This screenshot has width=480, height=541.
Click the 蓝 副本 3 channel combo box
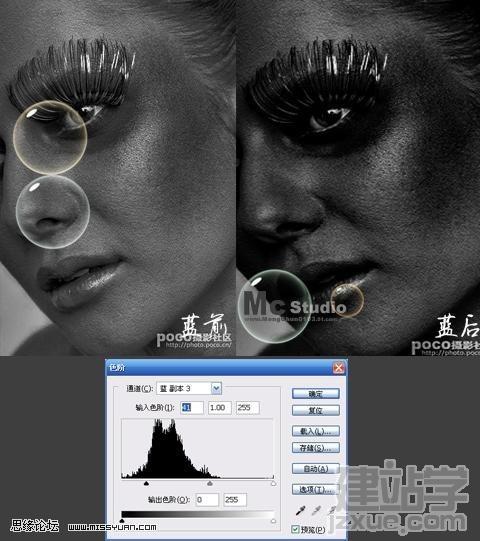[x=189, y=388]
